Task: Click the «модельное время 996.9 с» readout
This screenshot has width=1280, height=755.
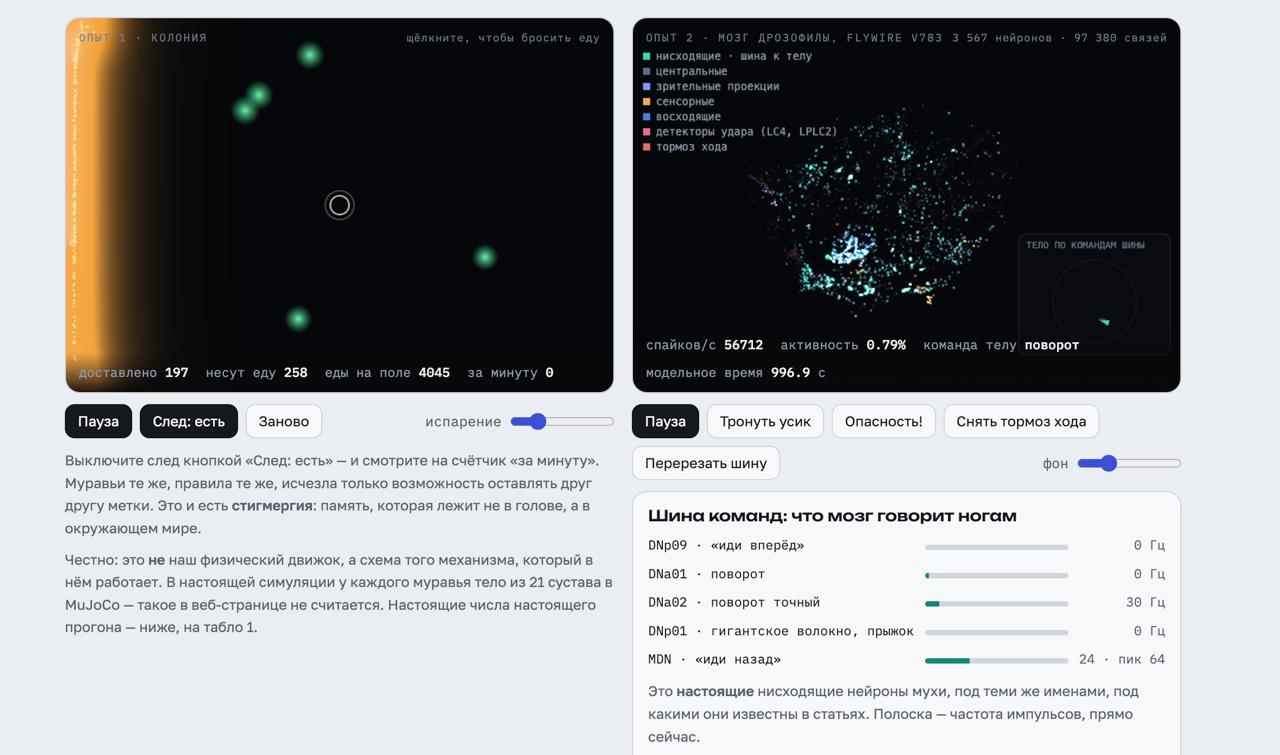Action: tap(736, 373)
